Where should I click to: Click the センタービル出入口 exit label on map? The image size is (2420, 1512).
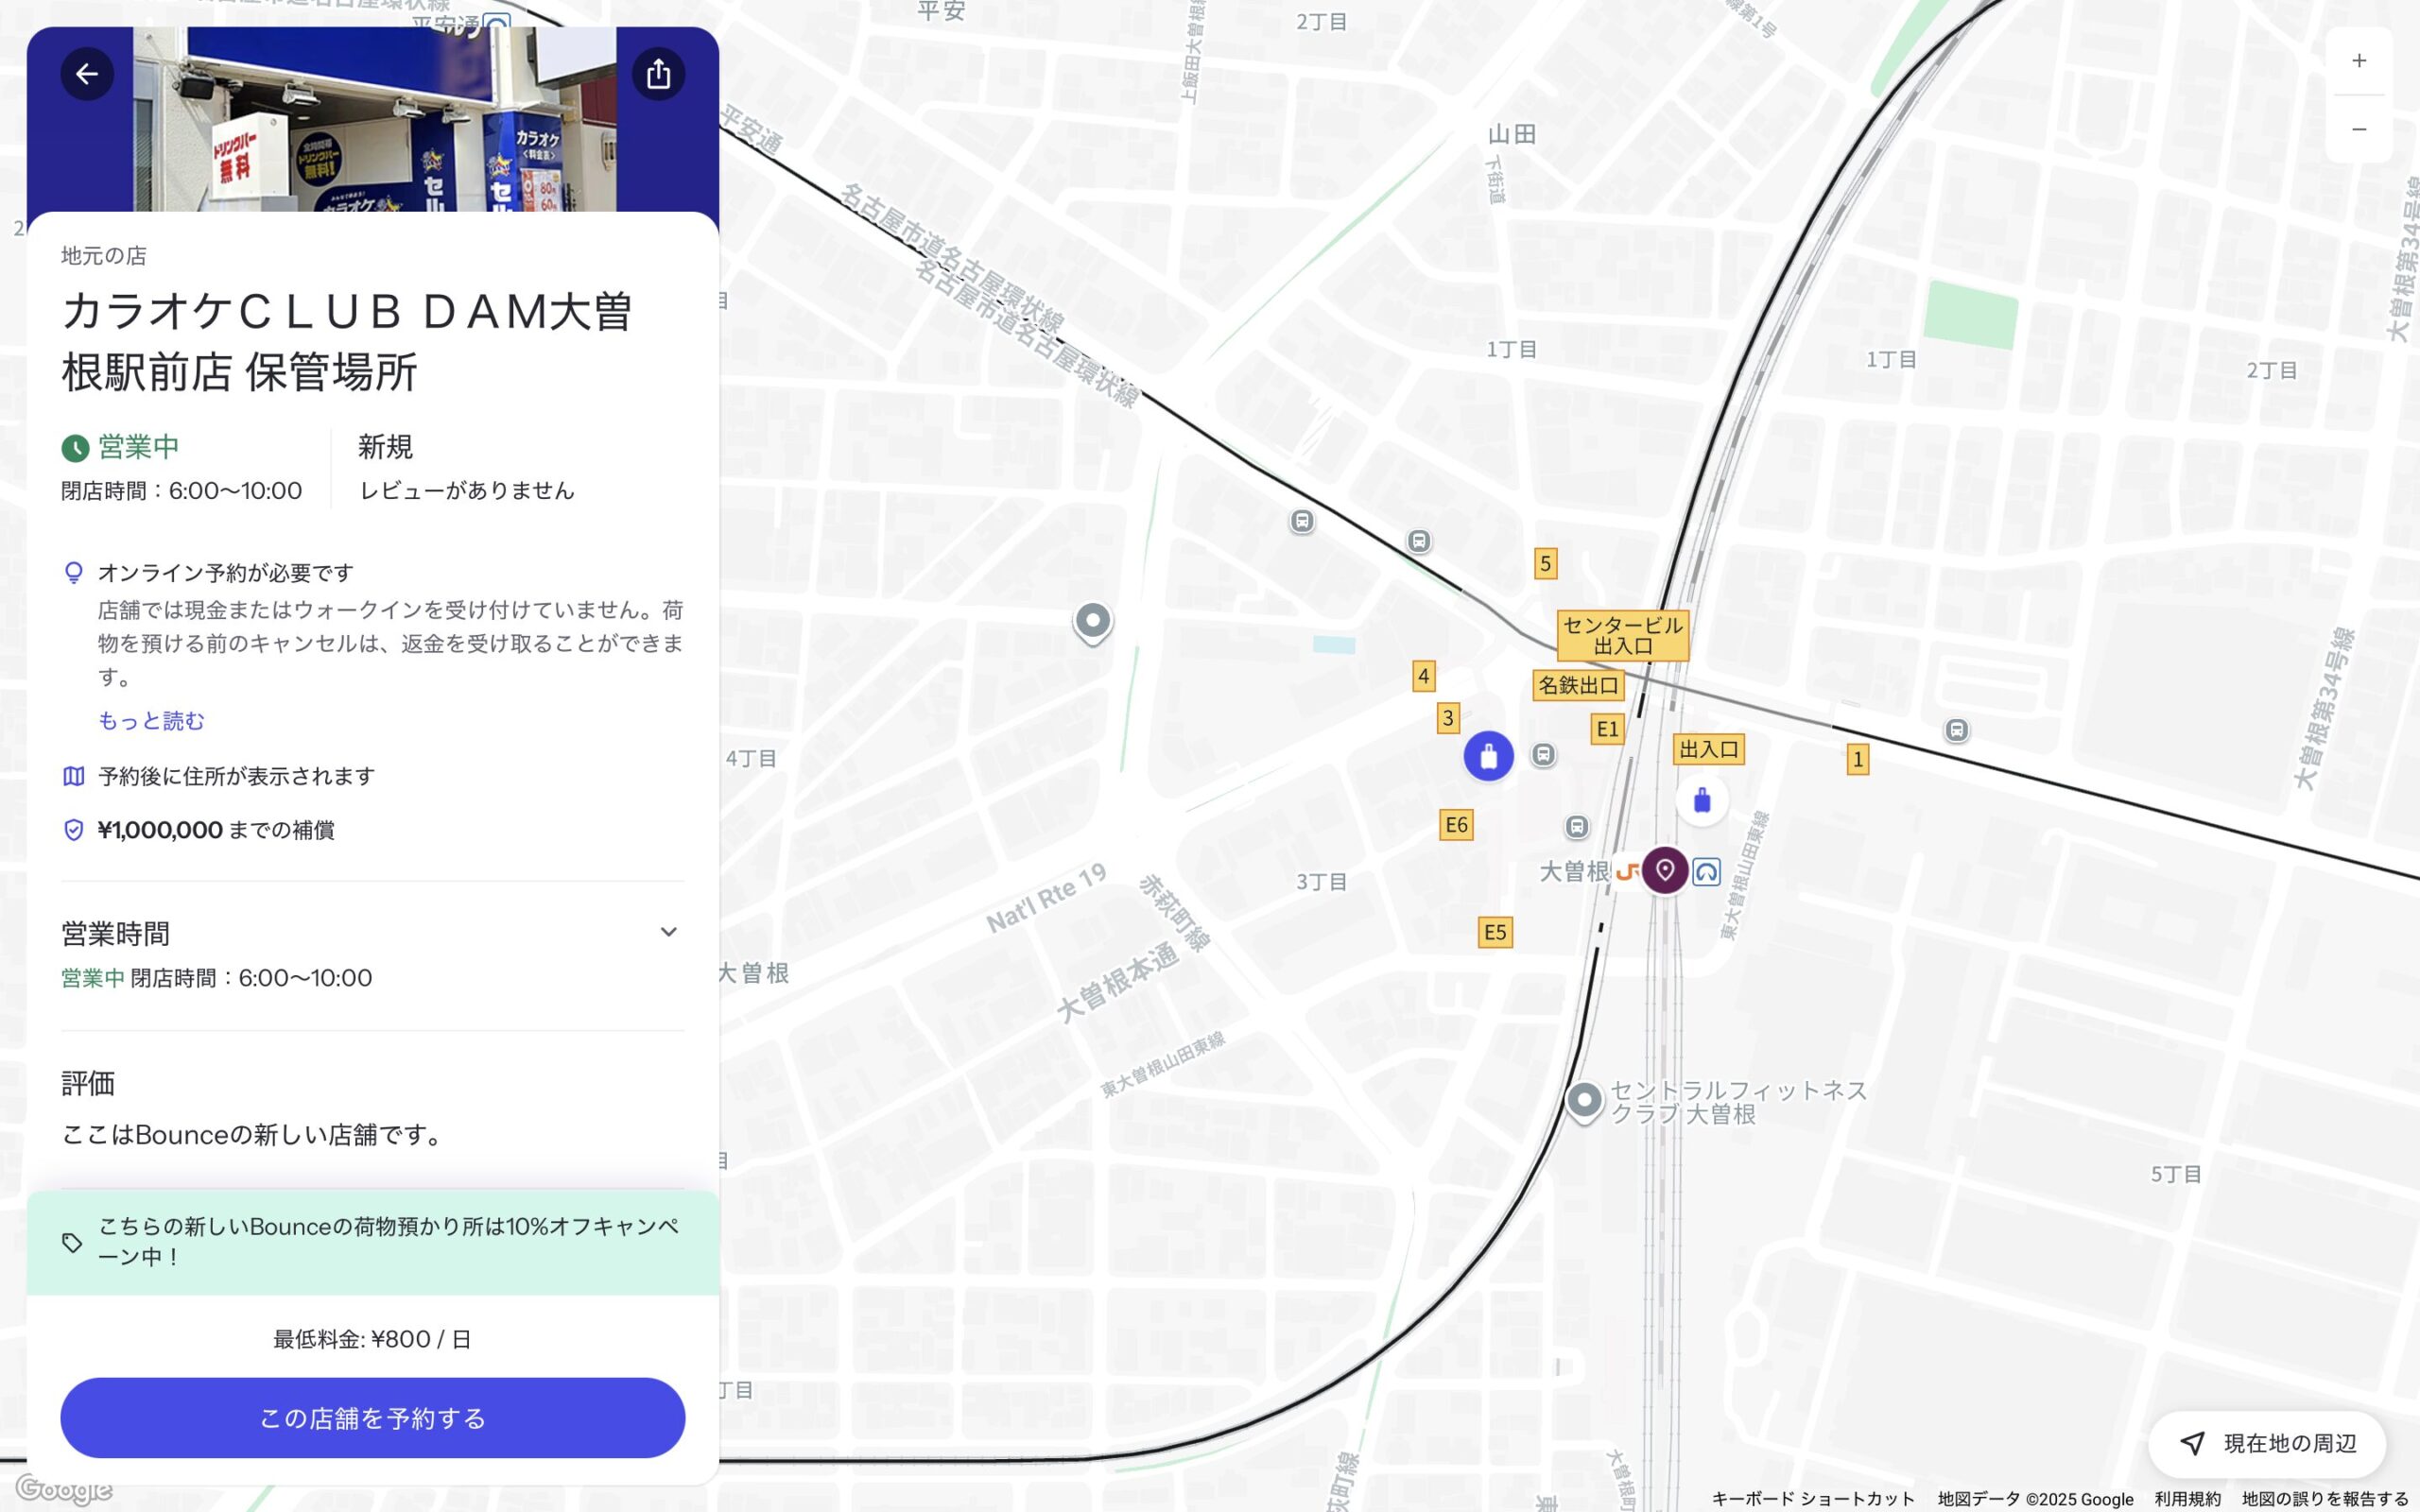(1623, 635)
